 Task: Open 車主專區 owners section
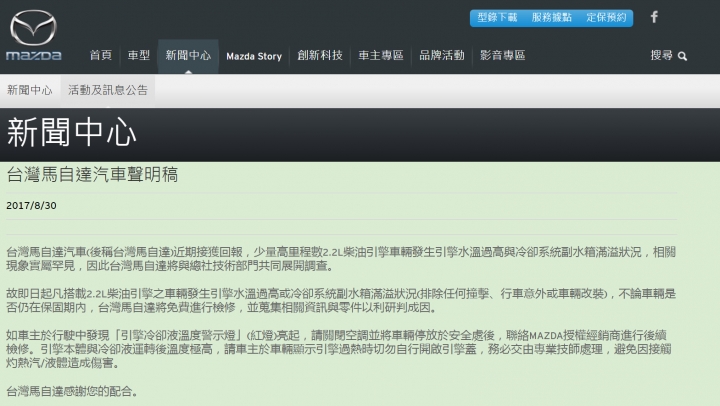pos(381,56)
